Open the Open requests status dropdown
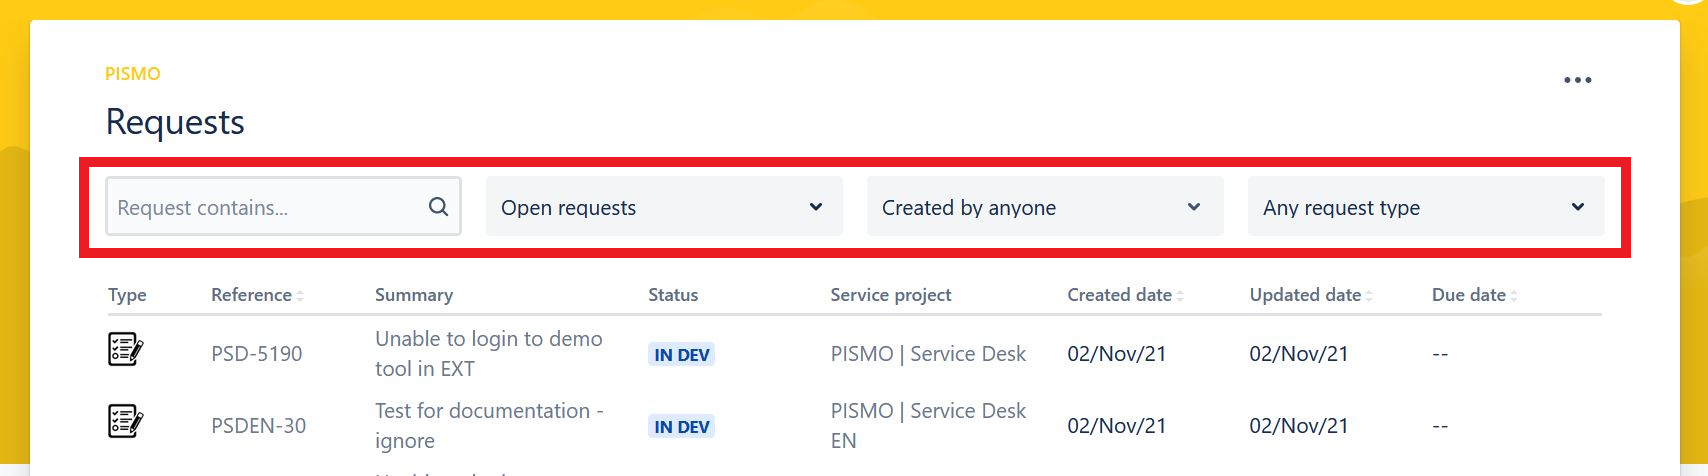This screenshot has height=476, width=1708. (x=664, y=207)
